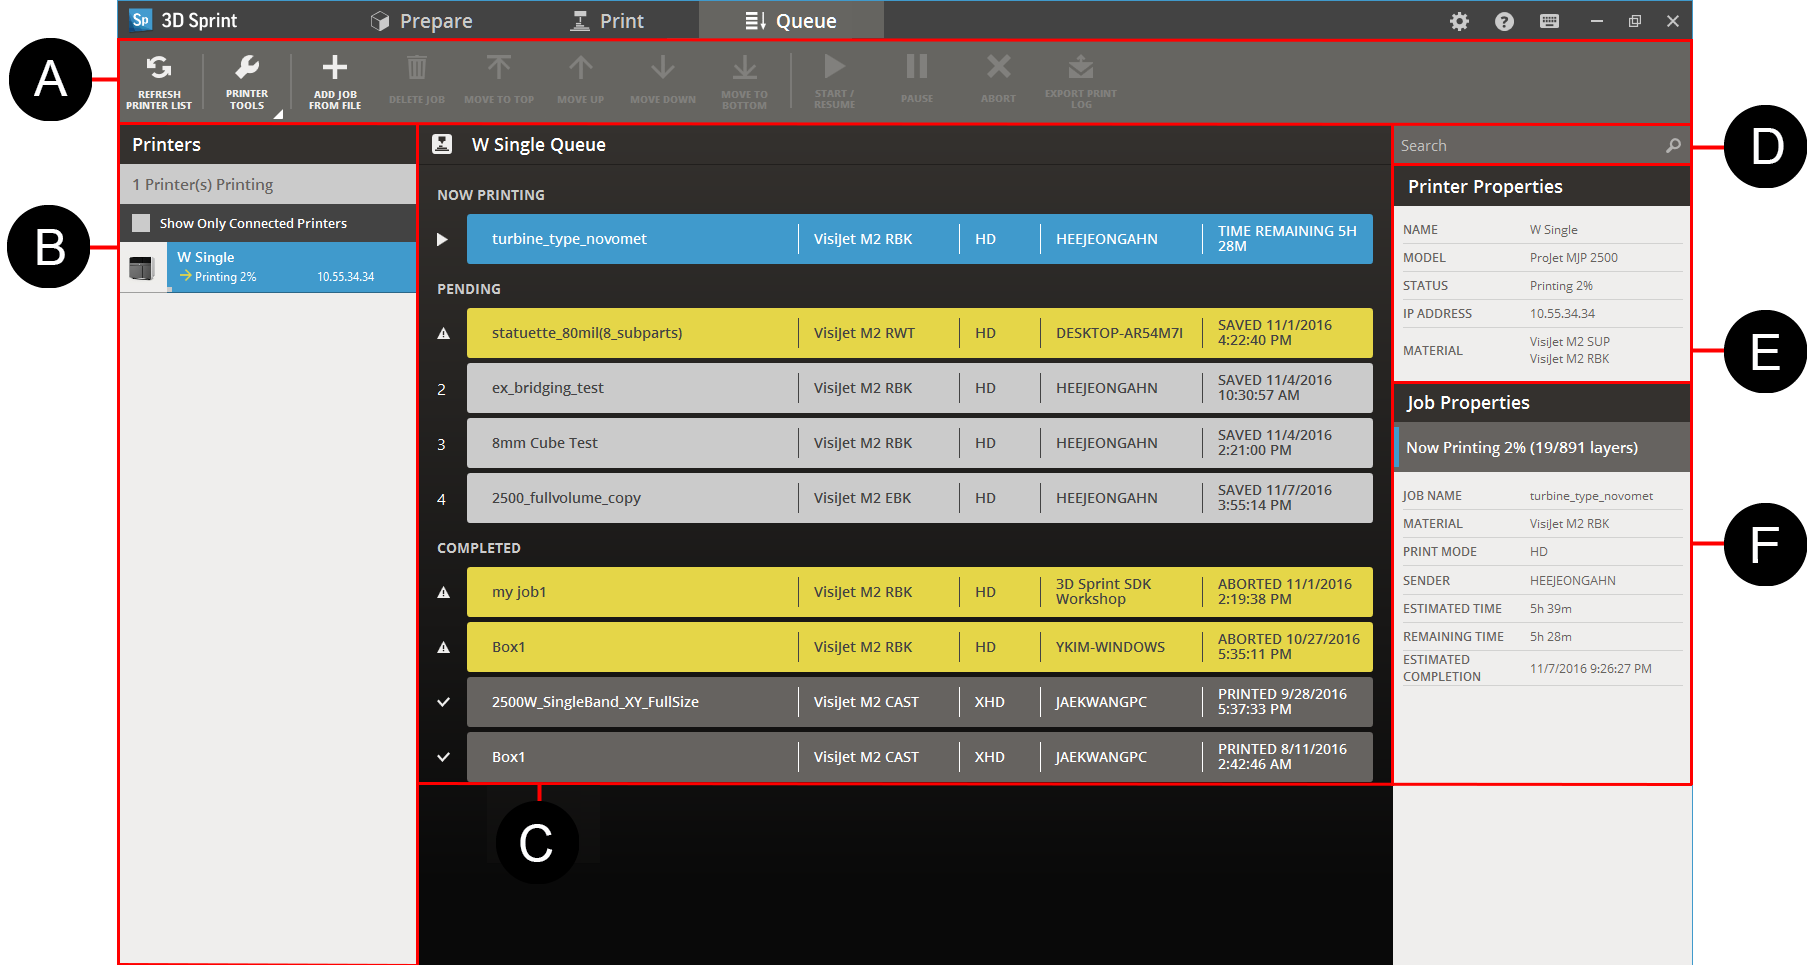
Task: Switch to the Print tab
Action: pyautogui.click(x=607, y=21)
